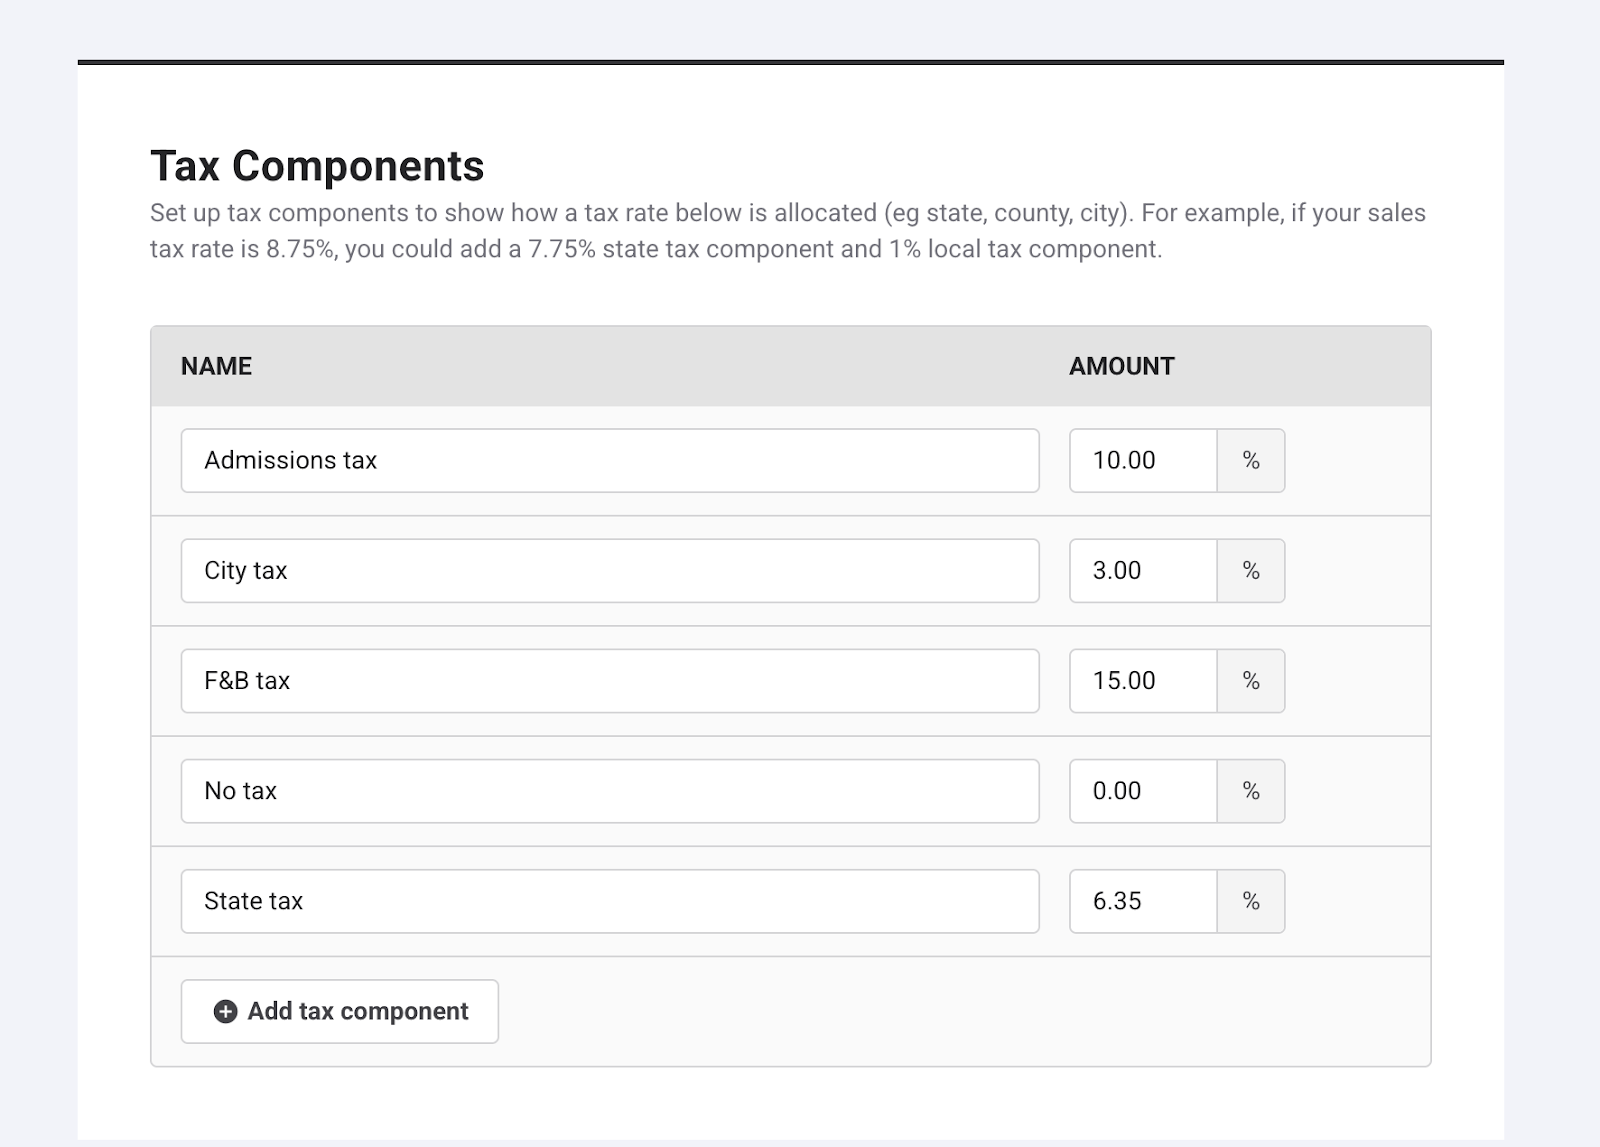The width and height of the screenshot is (1600, 1147).
Task: Click the NAME column header
Action: click(x=216, y=366)
